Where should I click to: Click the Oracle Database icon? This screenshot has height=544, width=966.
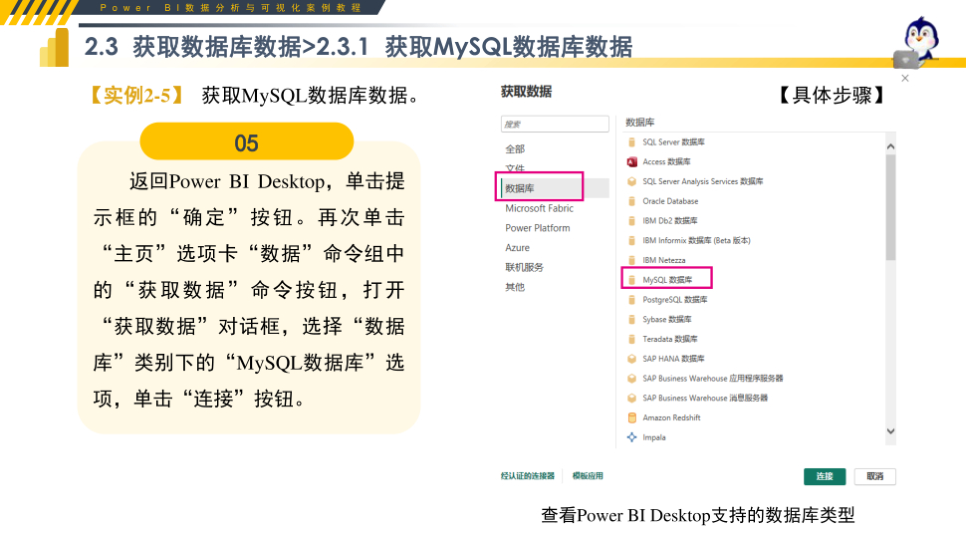pyautogui.click(x=631, y=201)
